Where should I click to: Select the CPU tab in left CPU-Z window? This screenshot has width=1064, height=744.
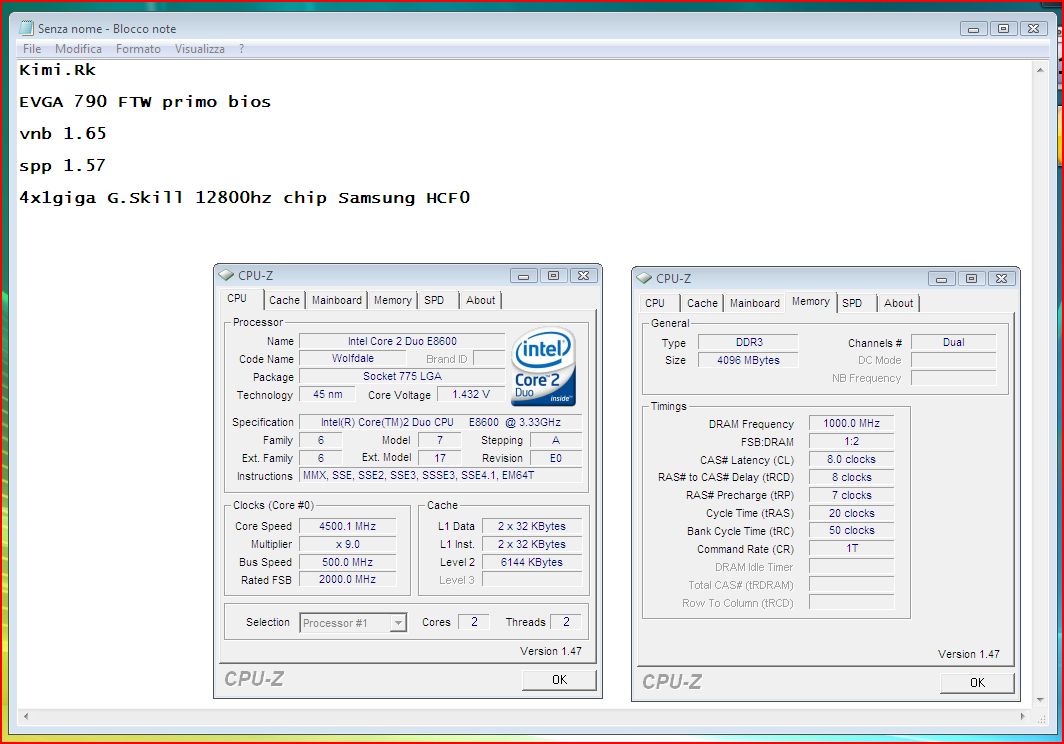(x=237, y=299)
